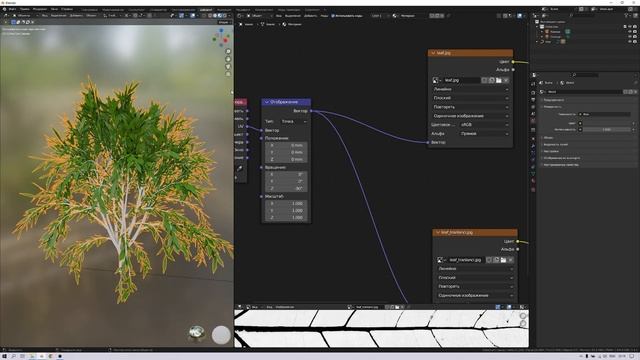Toggle visibility eye of first outliner collection
640x360 pixels.
click(x=629, y=27)
